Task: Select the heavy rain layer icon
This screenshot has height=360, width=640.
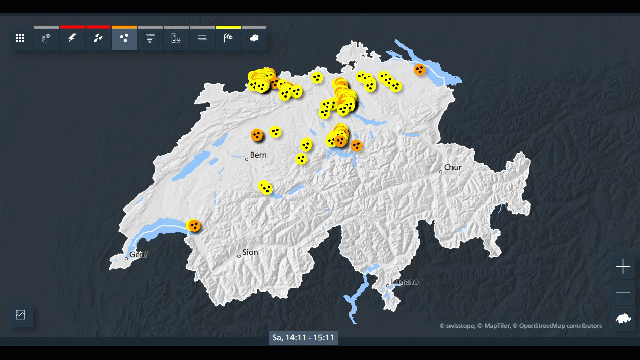Action: coord(98,38)
